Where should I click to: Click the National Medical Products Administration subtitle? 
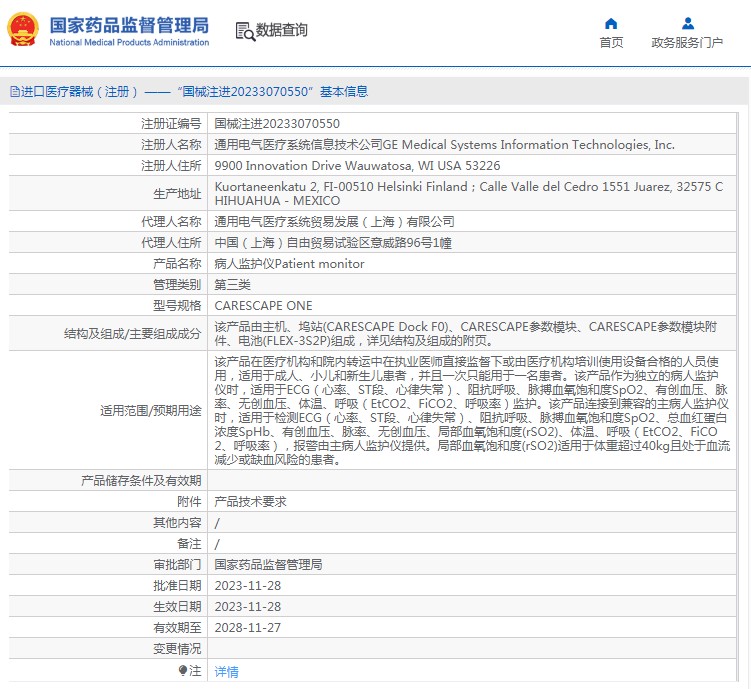[129, 43]
